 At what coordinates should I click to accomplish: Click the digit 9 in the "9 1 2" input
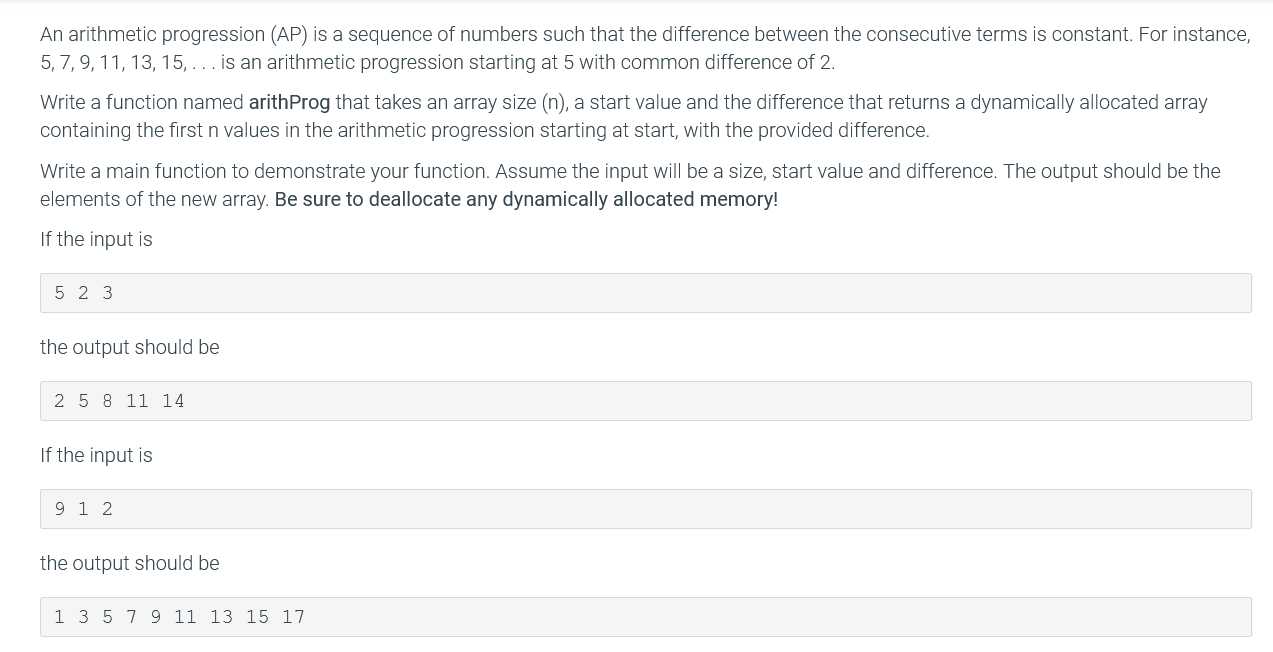pos(60,509)
